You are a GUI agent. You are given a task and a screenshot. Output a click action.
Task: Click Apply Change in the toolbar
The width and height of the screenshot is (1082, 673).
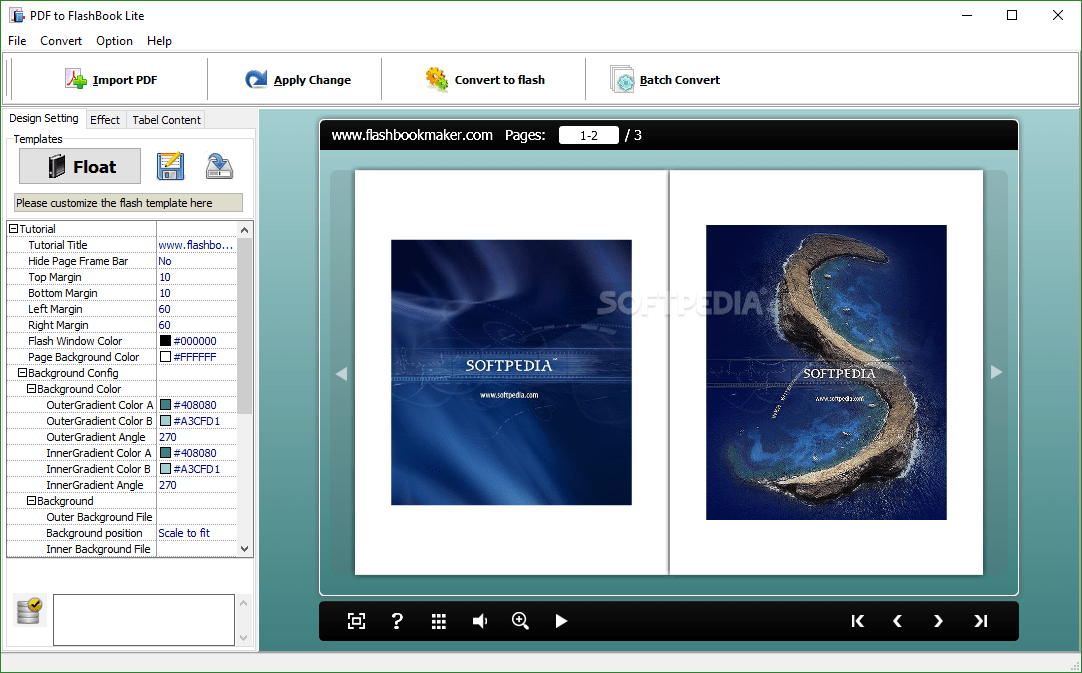[298, 80]
